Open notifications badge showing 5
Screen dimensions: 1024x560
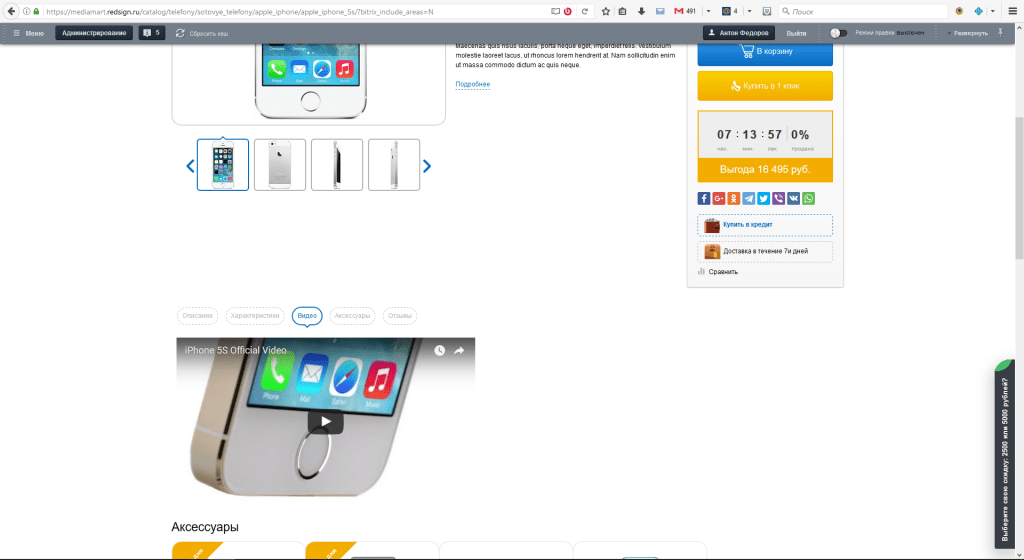tap(152, 33)
